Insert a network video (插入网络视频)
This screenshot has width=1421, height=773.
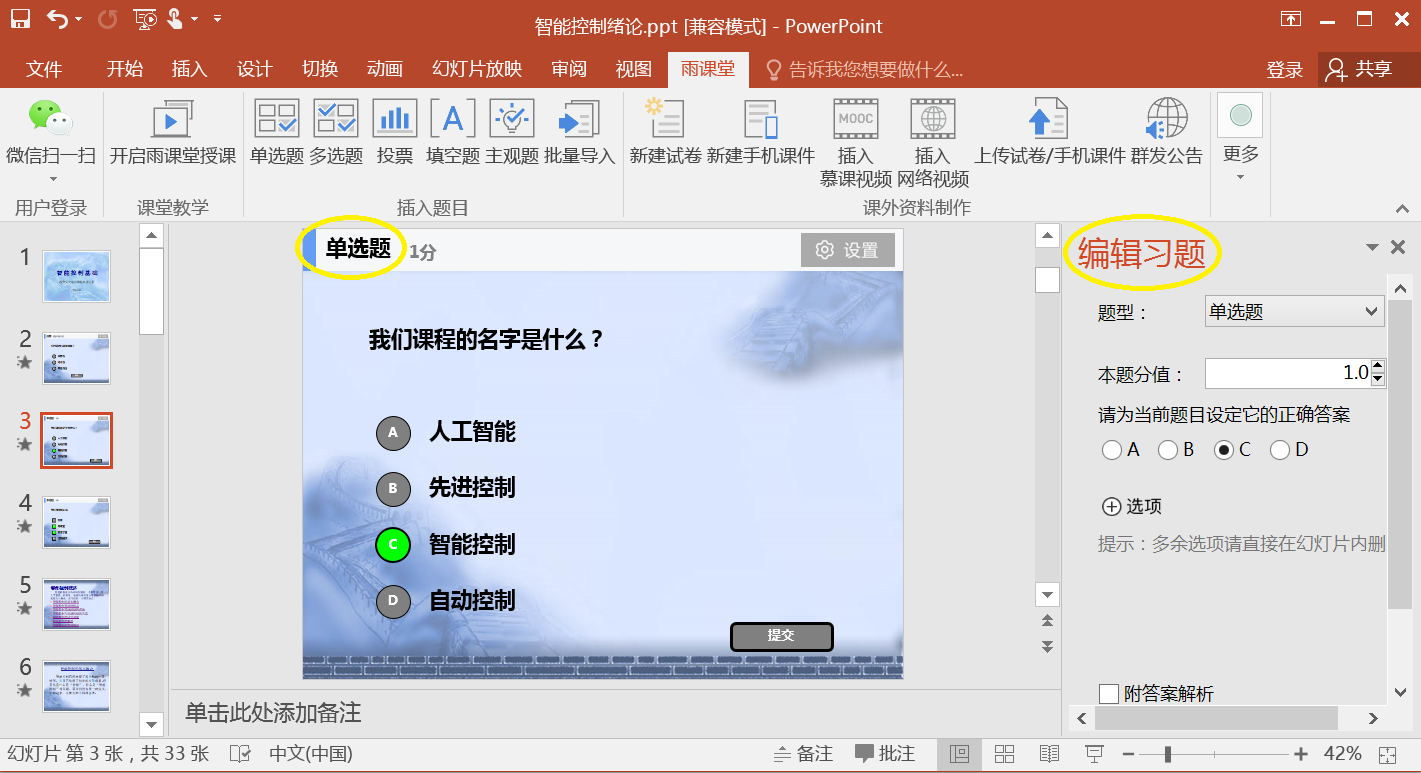[x=933, y=143]
